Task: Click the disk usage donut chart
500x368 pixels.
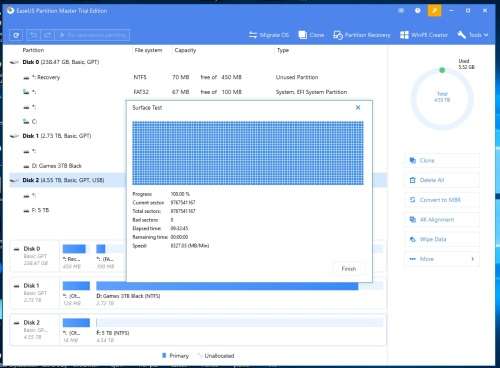Action: coord(442,99)
